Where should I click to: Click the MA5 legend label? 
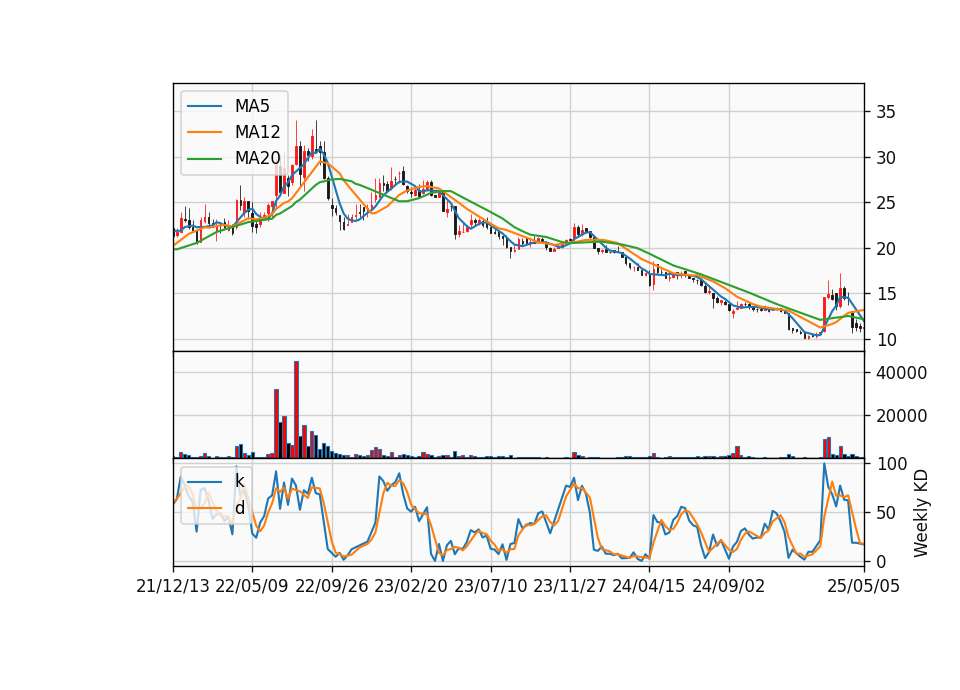point(252,106)
